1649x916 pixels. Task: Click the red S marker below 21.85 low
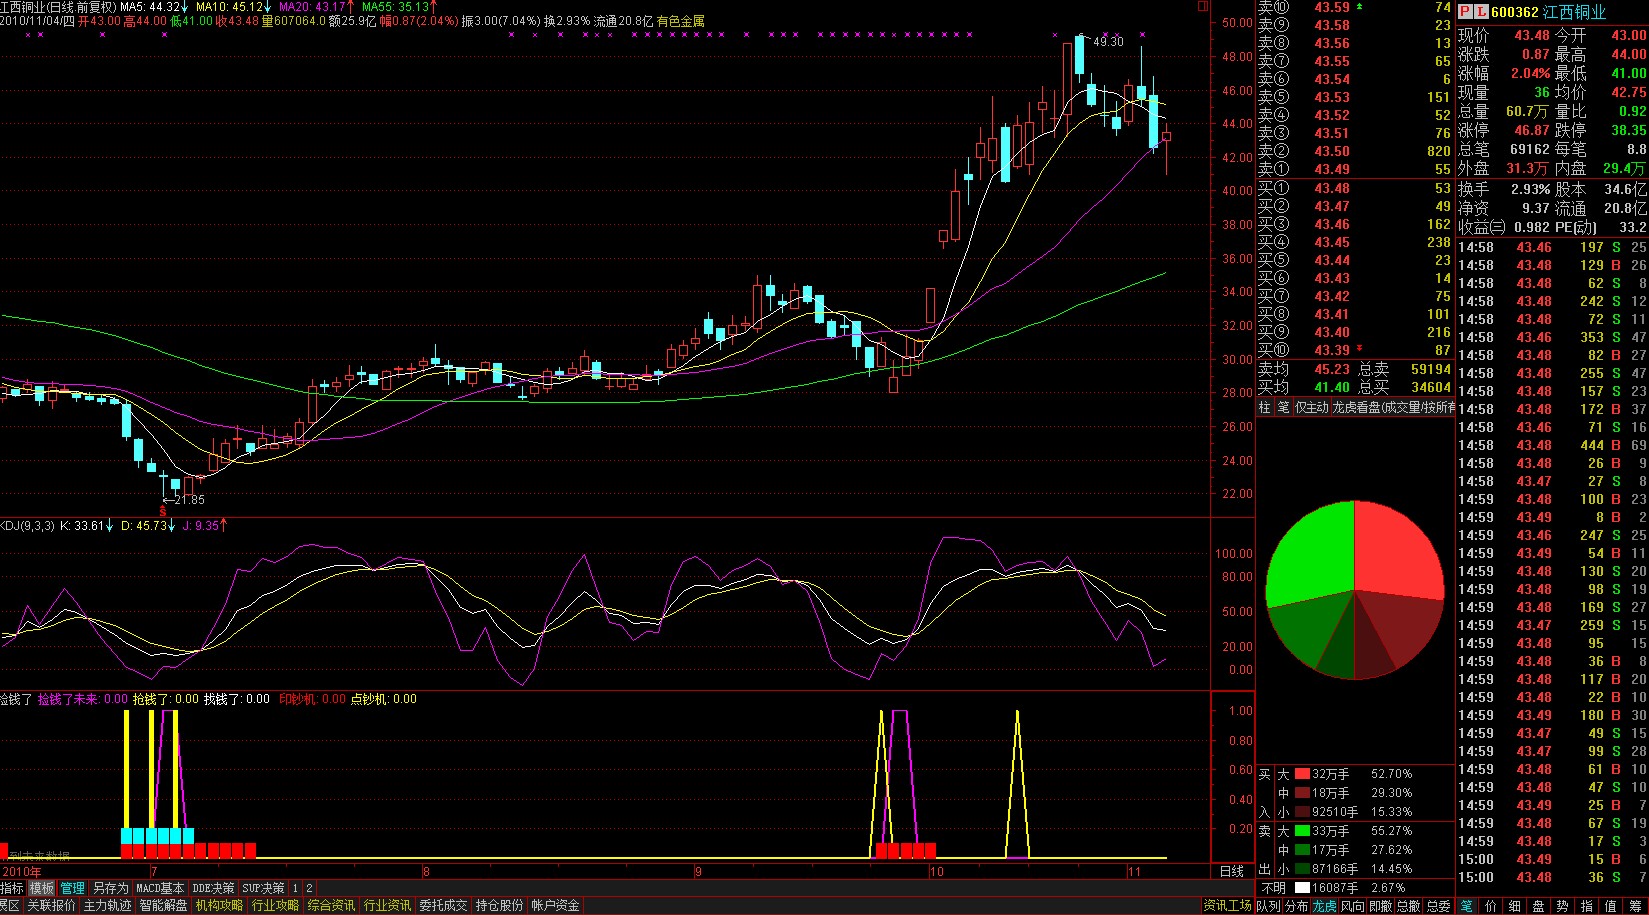[163, 511]
